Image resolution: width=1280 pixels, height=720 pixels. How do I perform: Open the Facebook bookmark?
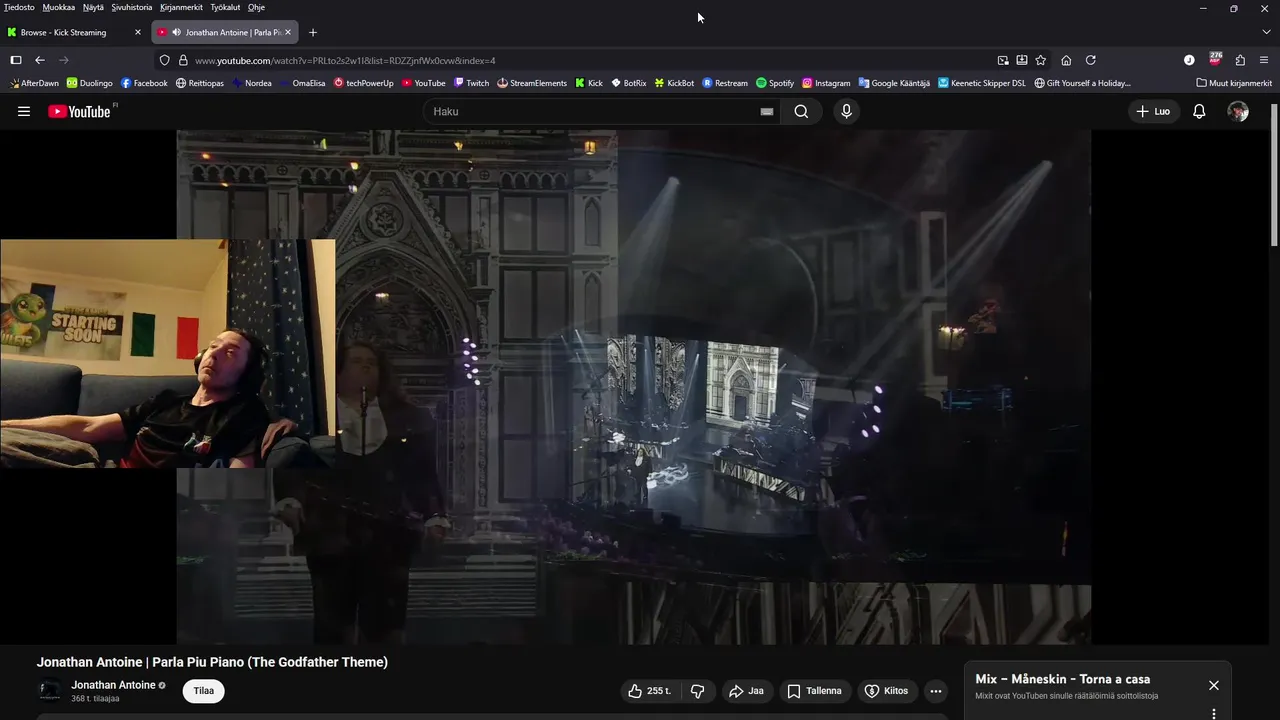(144, 83)
